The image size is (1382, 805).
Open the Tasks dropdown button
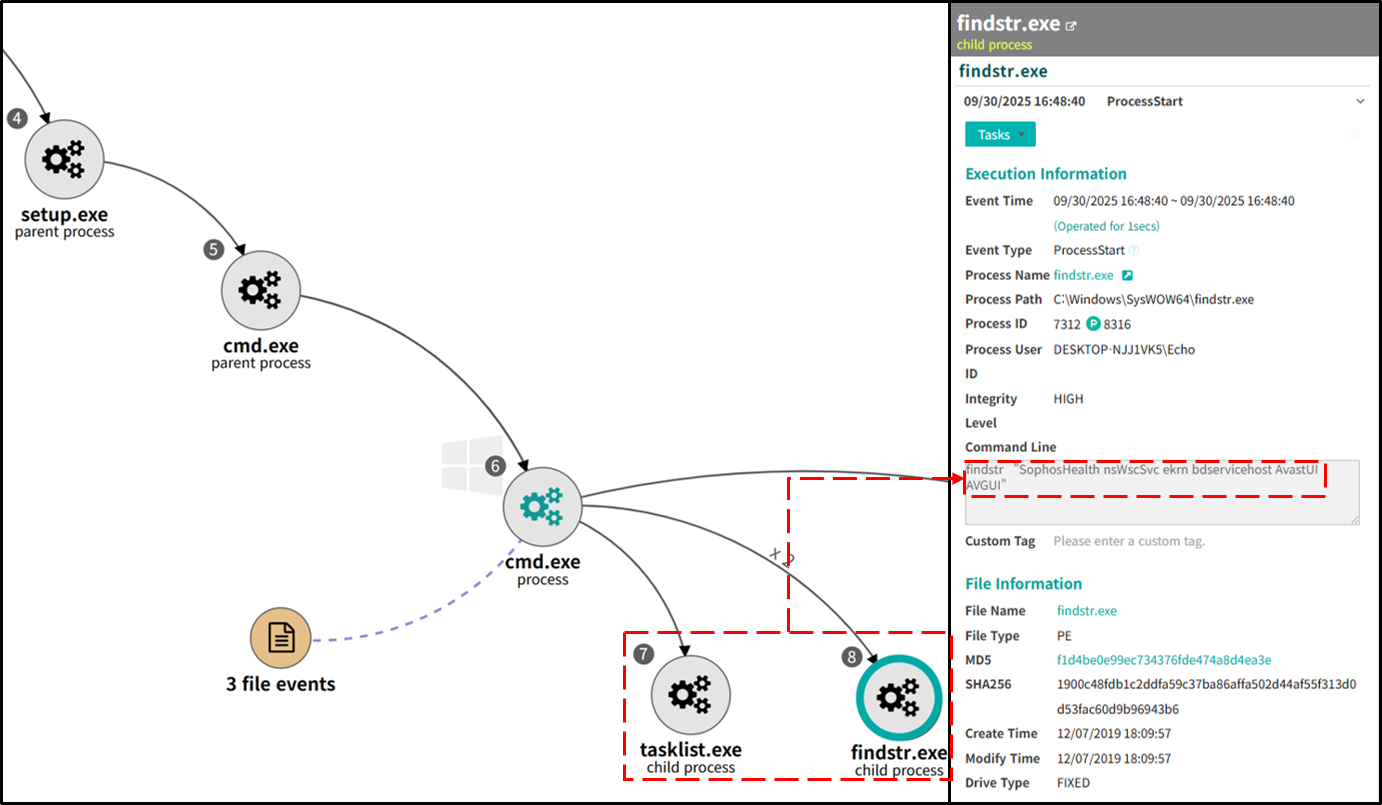click(x=1000, y=135)
